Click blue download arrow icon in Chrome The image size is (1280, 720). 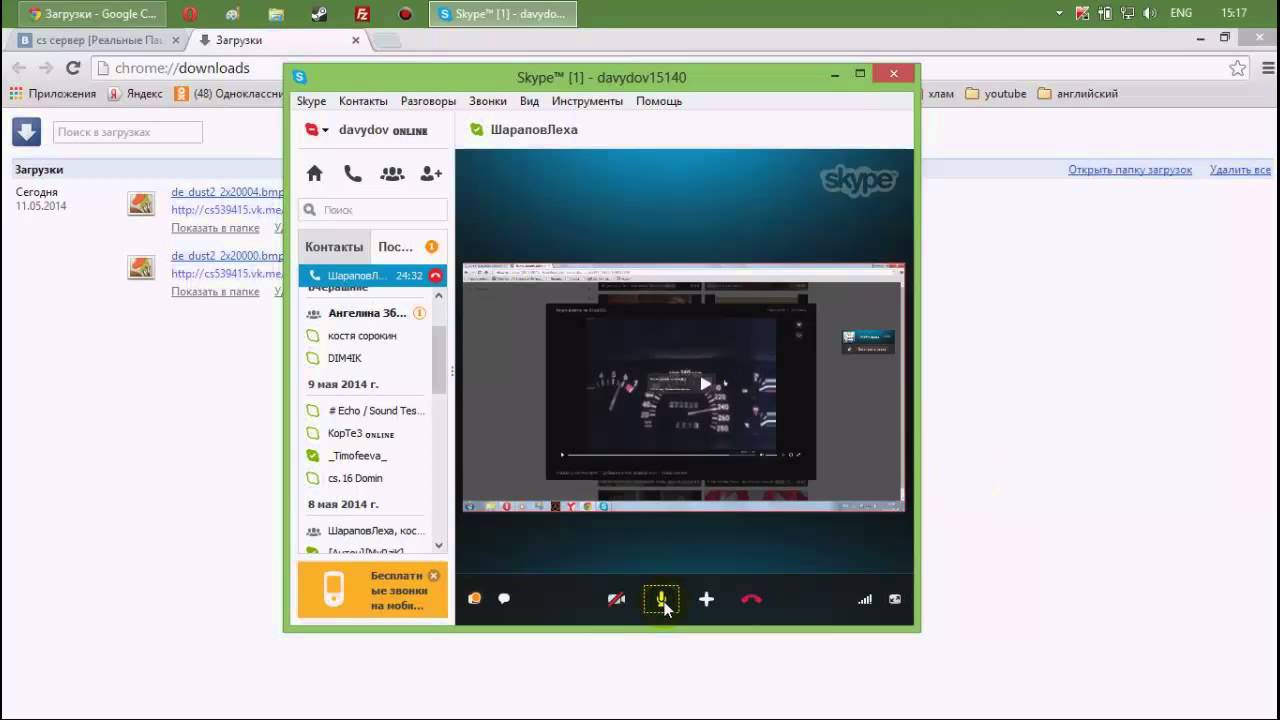coord(26,131)
